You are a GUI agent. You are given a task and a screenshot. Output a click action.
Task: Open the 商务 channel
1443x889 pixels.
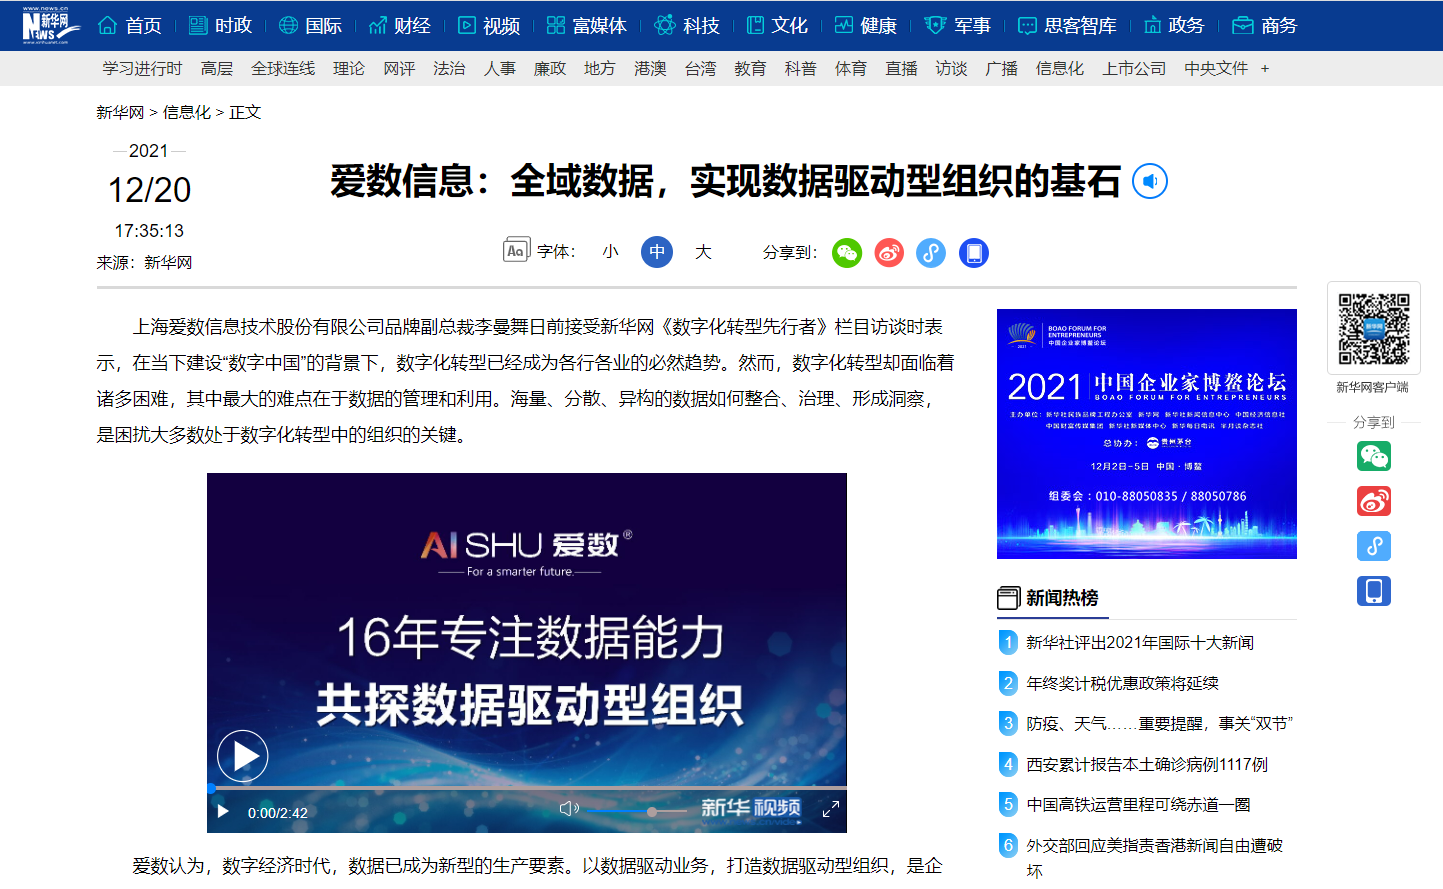(x=1265, y=25)
